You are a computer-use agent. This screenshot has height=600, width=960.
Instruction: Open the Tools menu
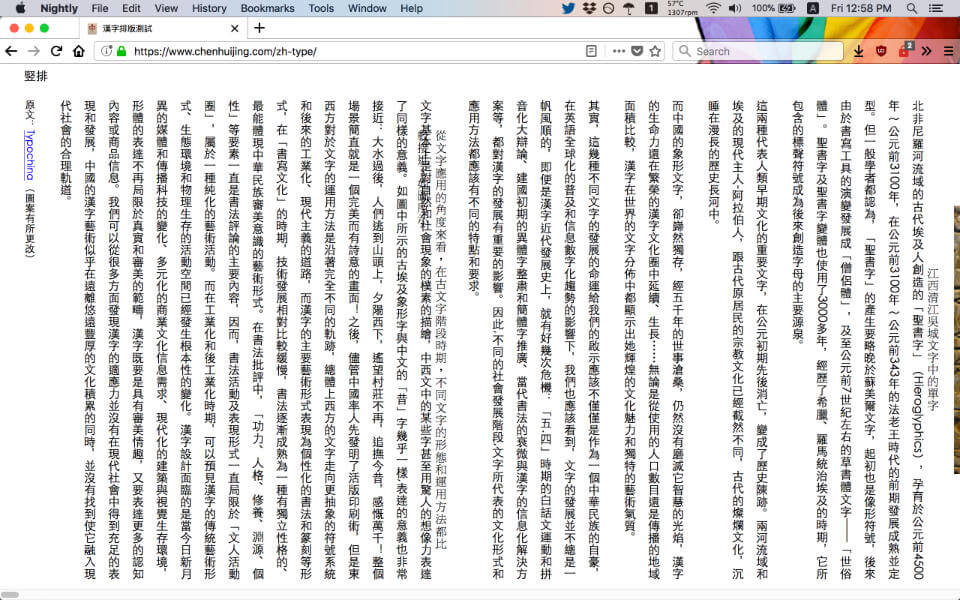point(321,9)
